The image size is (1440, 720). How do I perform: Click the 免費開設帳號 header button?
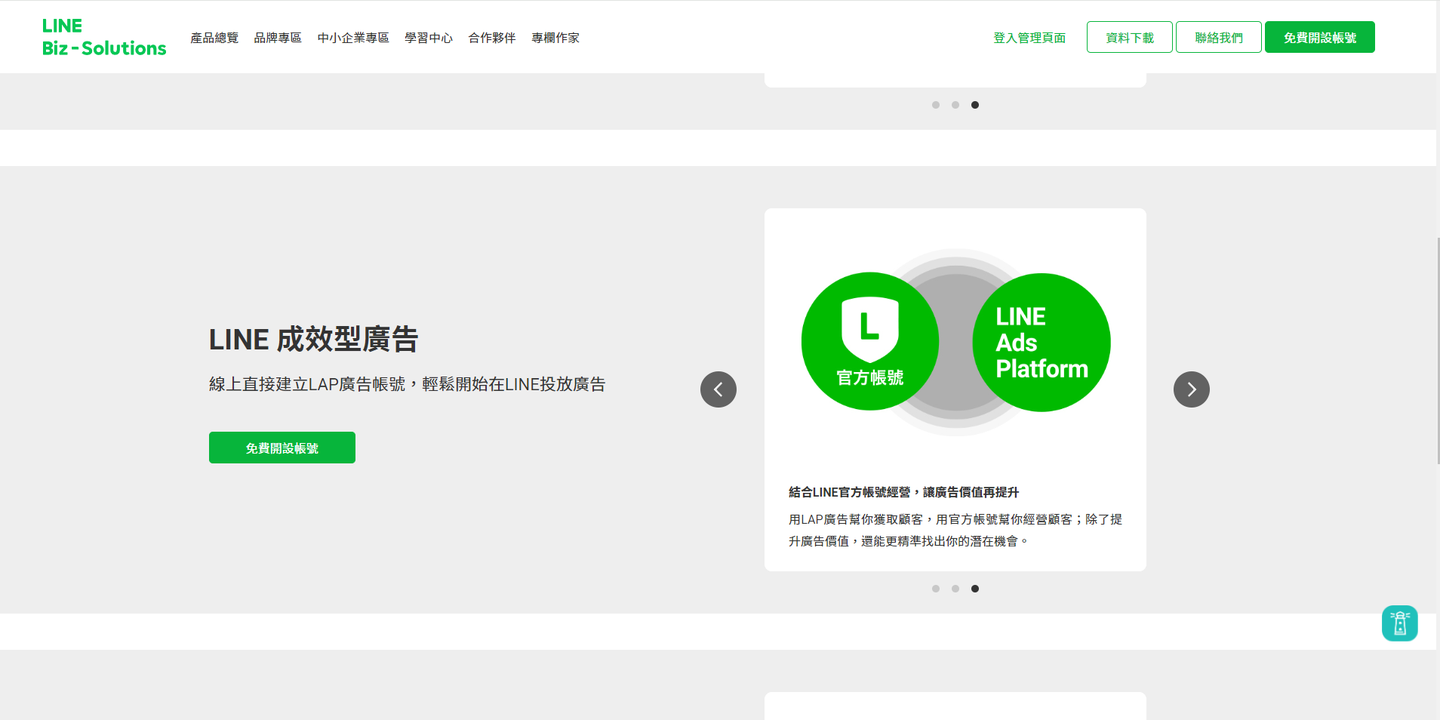(x=1319, y=36)
